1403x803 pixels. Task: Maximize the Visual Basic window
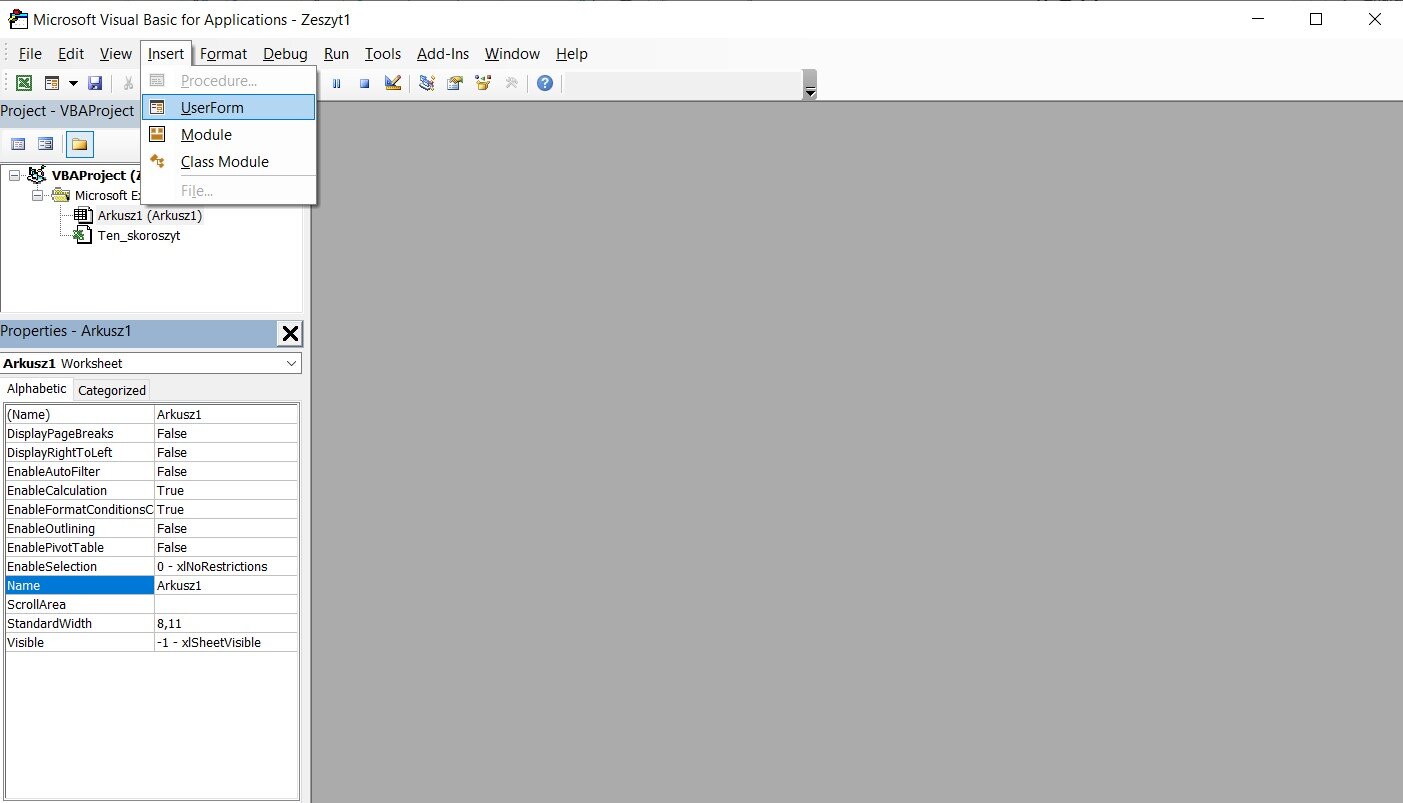click(x=1316, y=19)
